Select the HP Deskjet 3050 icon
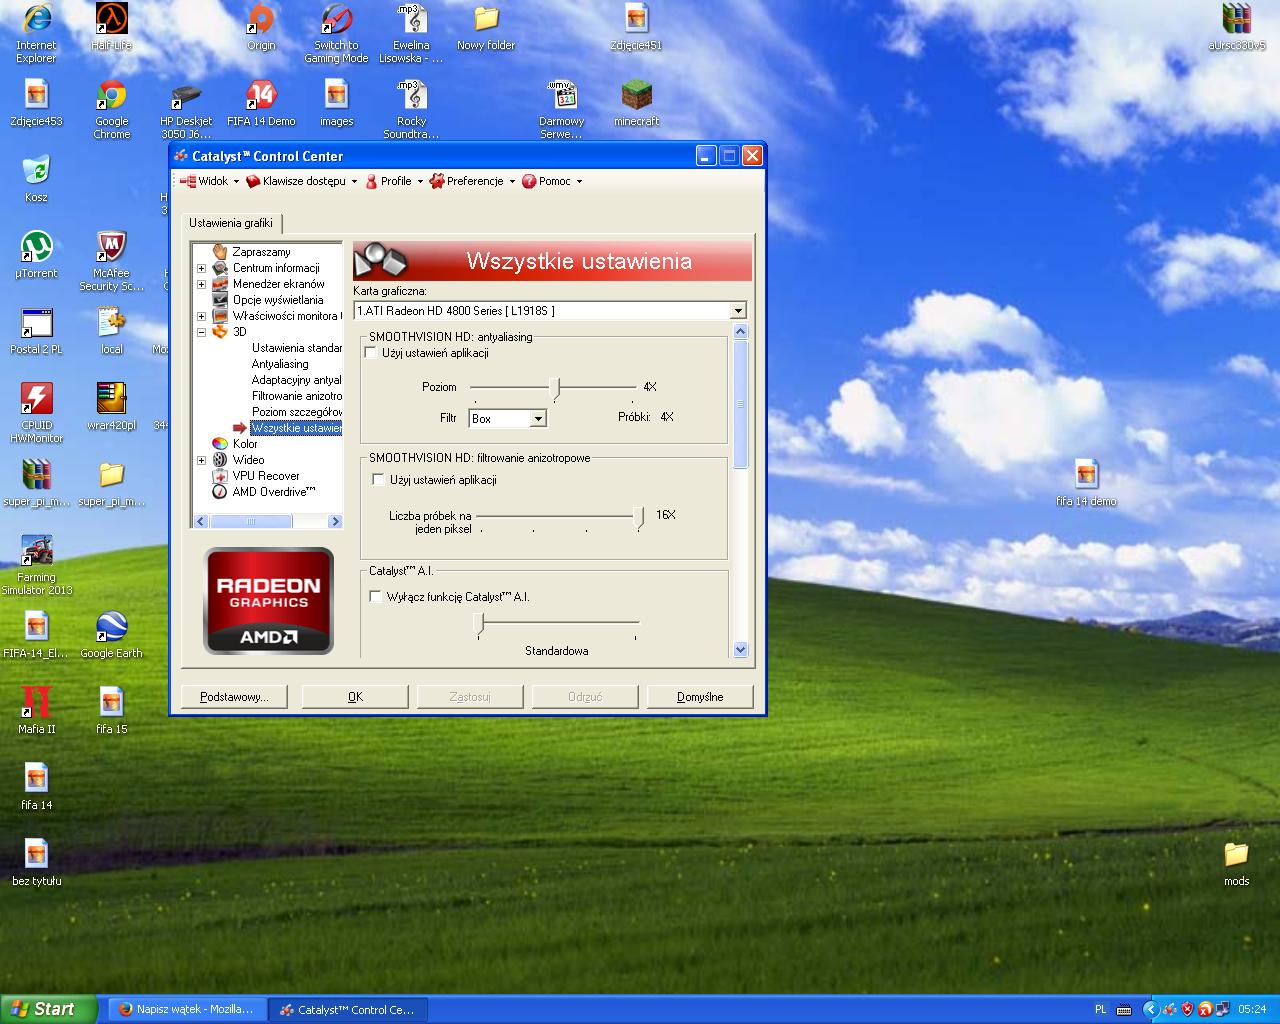 pos(186,110)
